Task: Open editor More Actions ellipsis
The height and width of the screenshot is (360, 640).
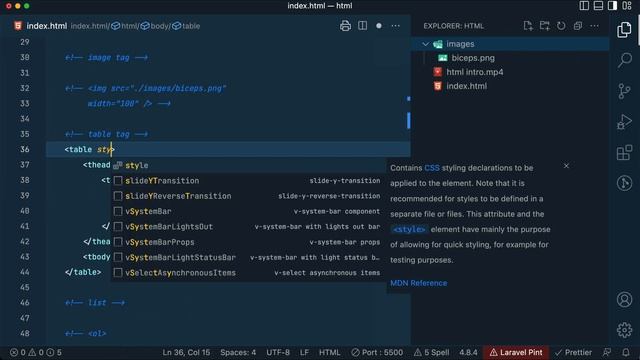Action: click(396, 26)
